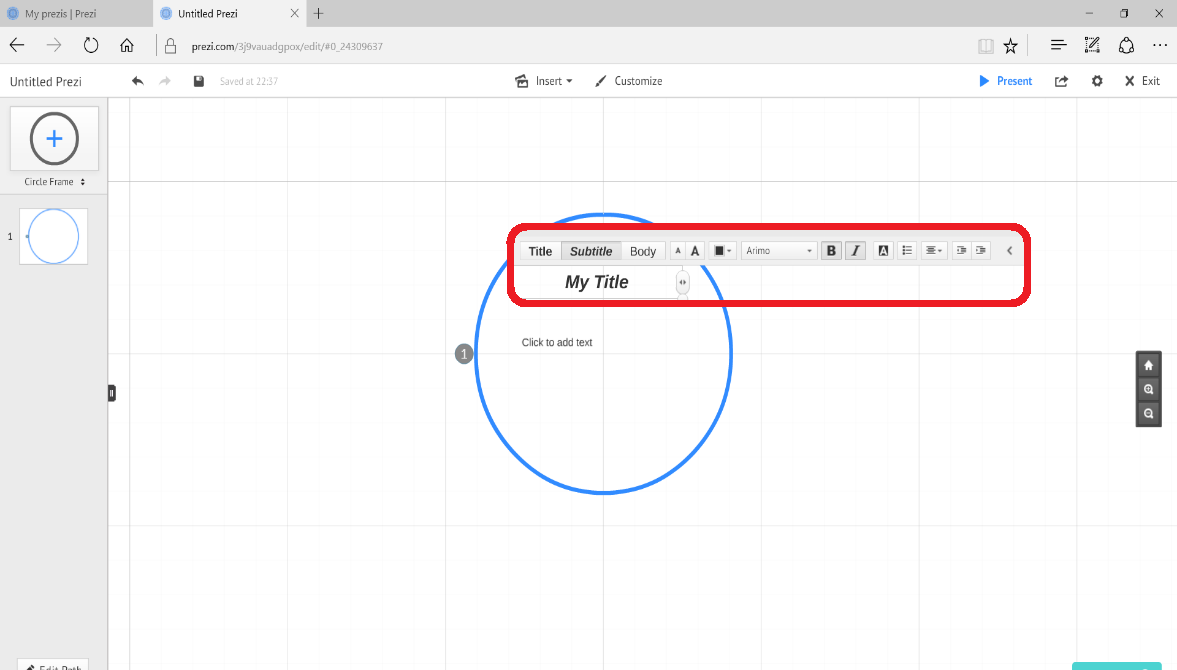Open the text alignment dropdown

[933, 250]
